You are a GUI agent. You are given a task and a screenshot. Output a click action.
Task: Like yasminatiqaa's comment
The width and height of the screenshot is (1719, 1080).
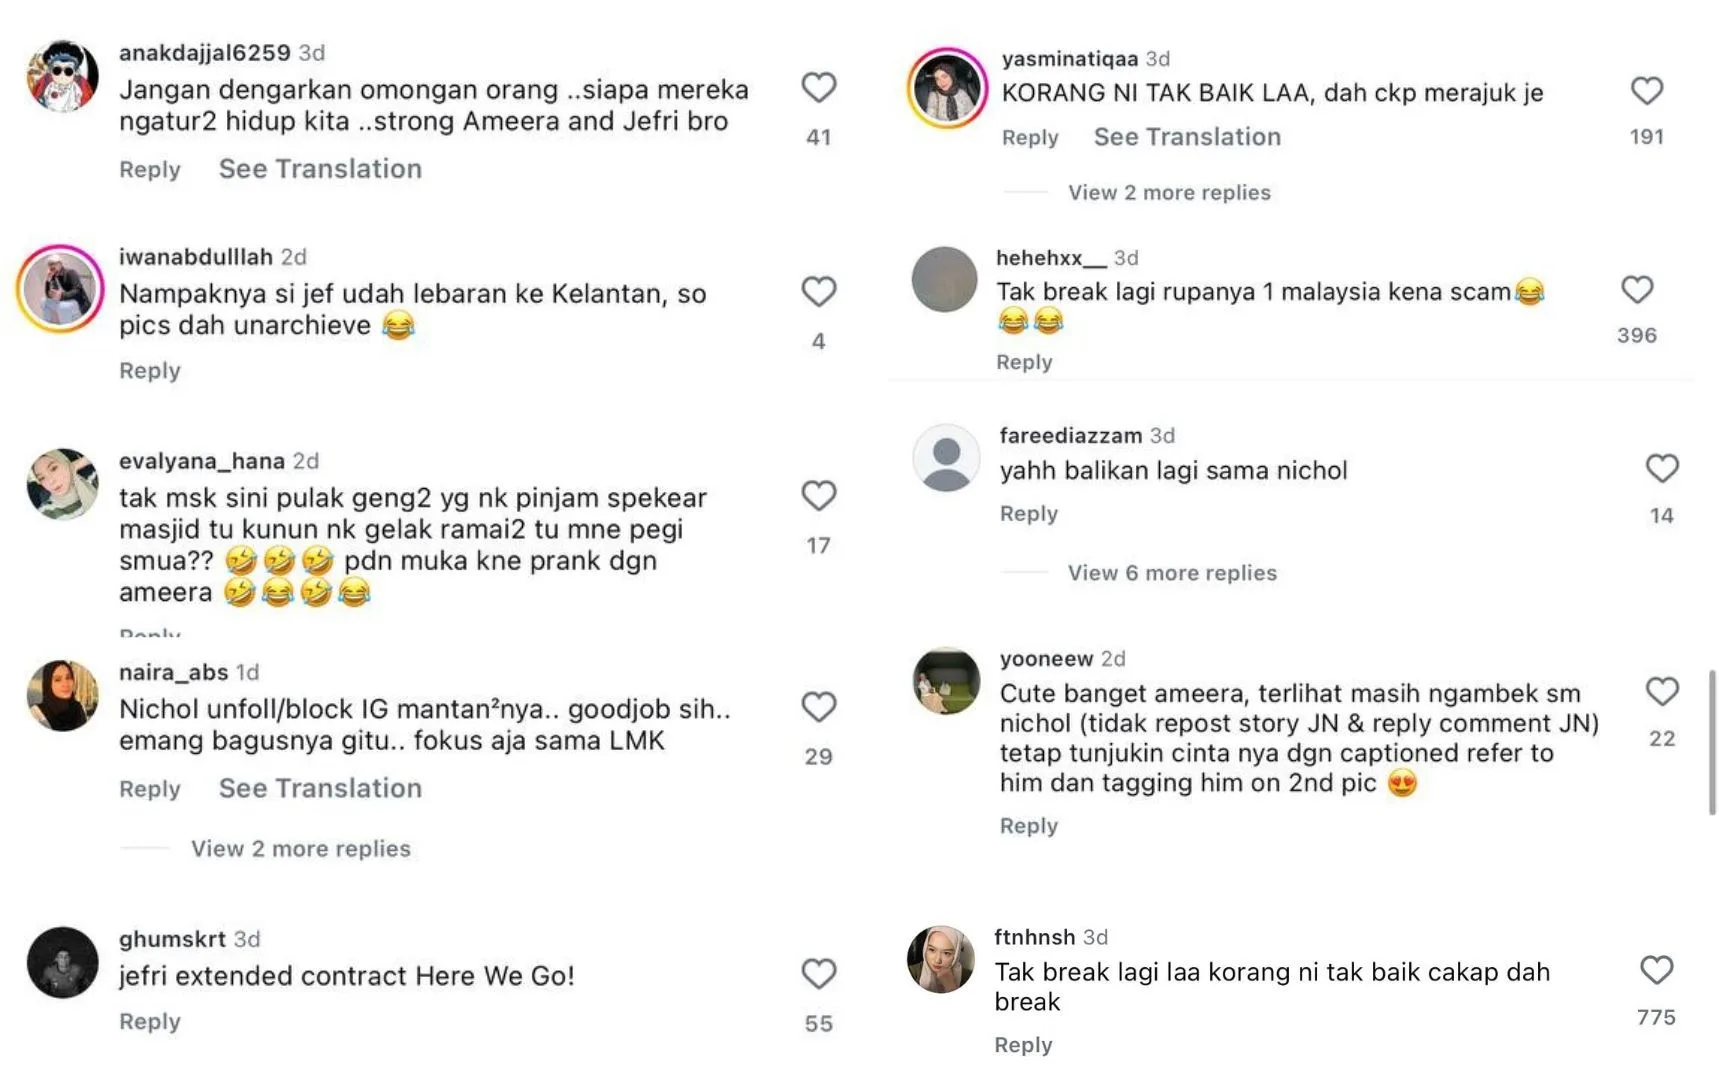pos(1646,91)
